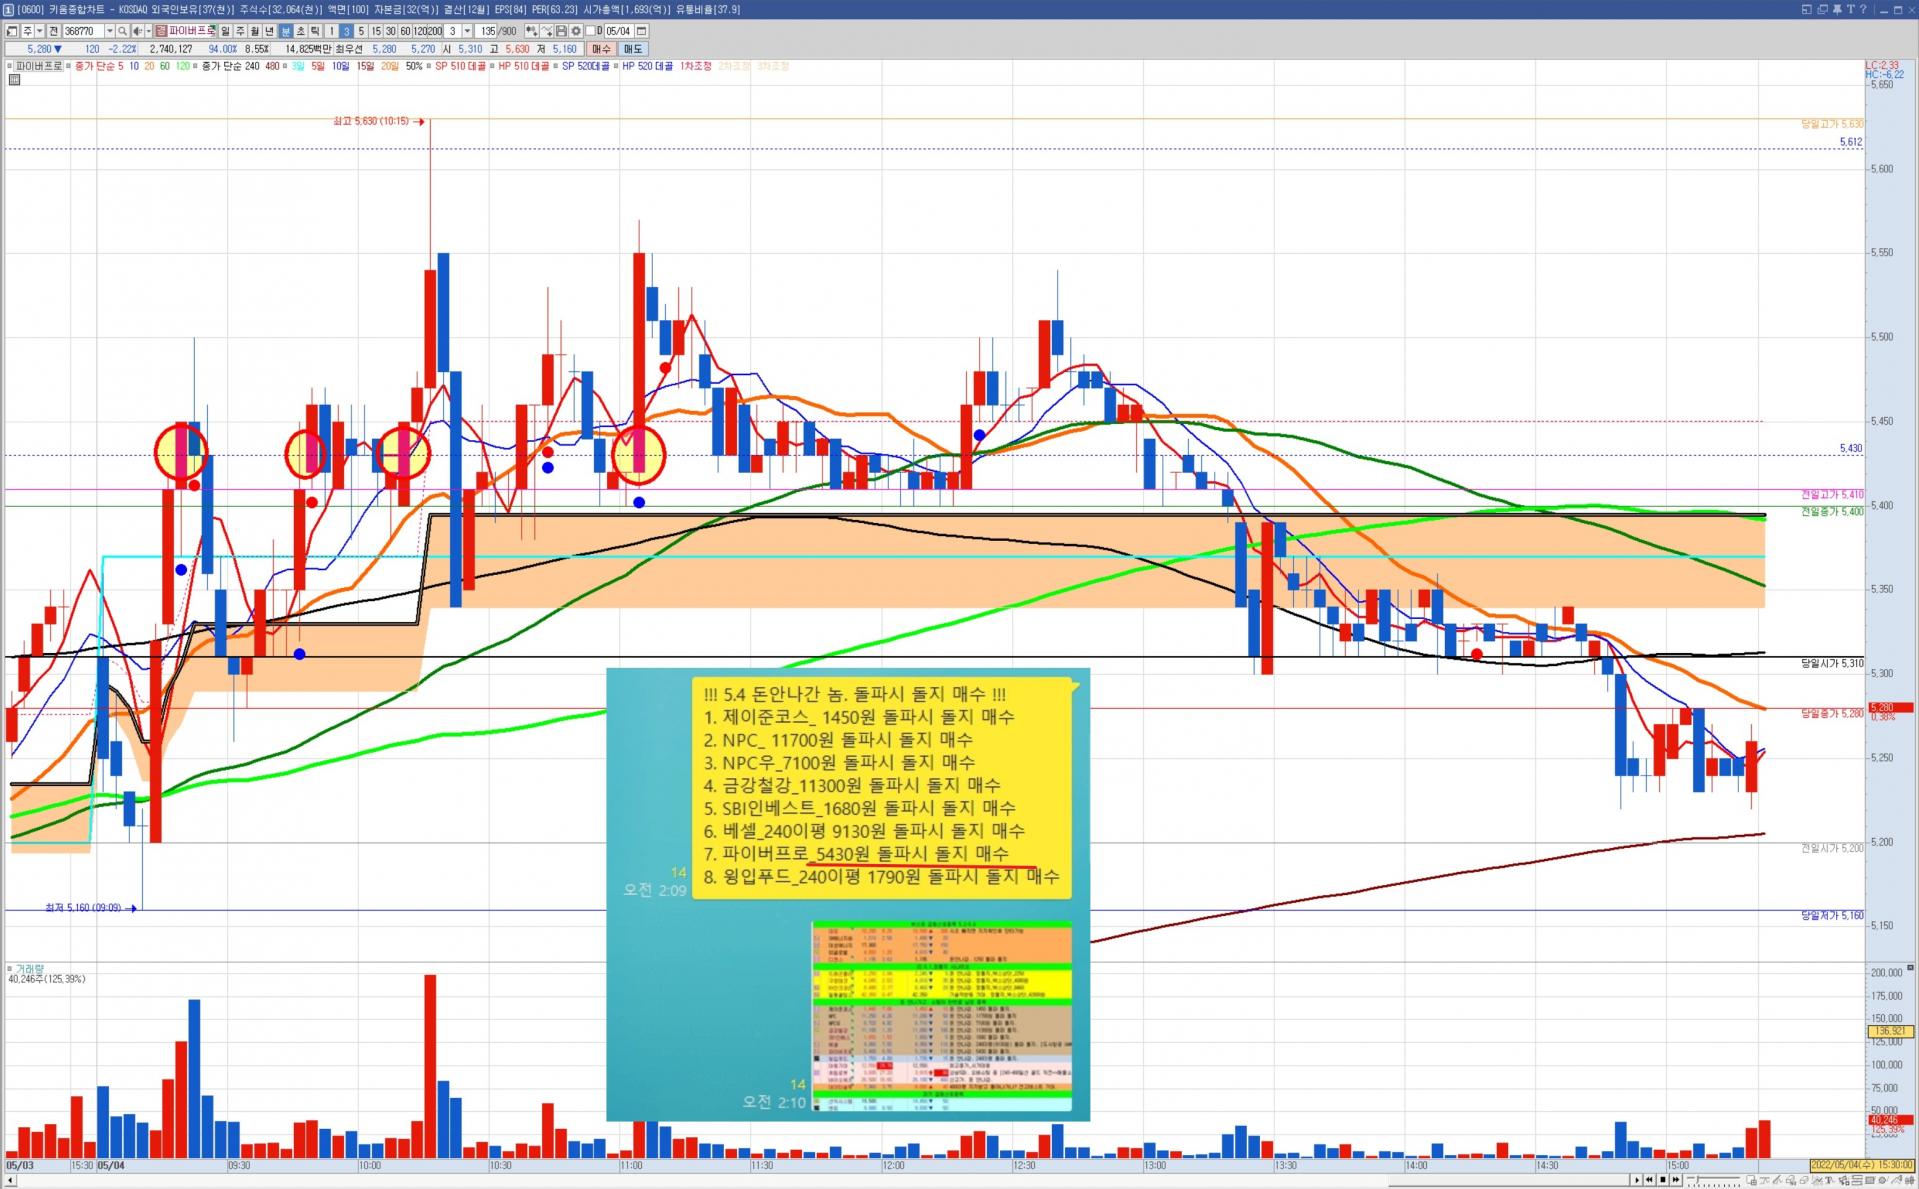Click the fast-forward playback button
This screenshot has height=1189, width=1919.
(1676, 1180)
